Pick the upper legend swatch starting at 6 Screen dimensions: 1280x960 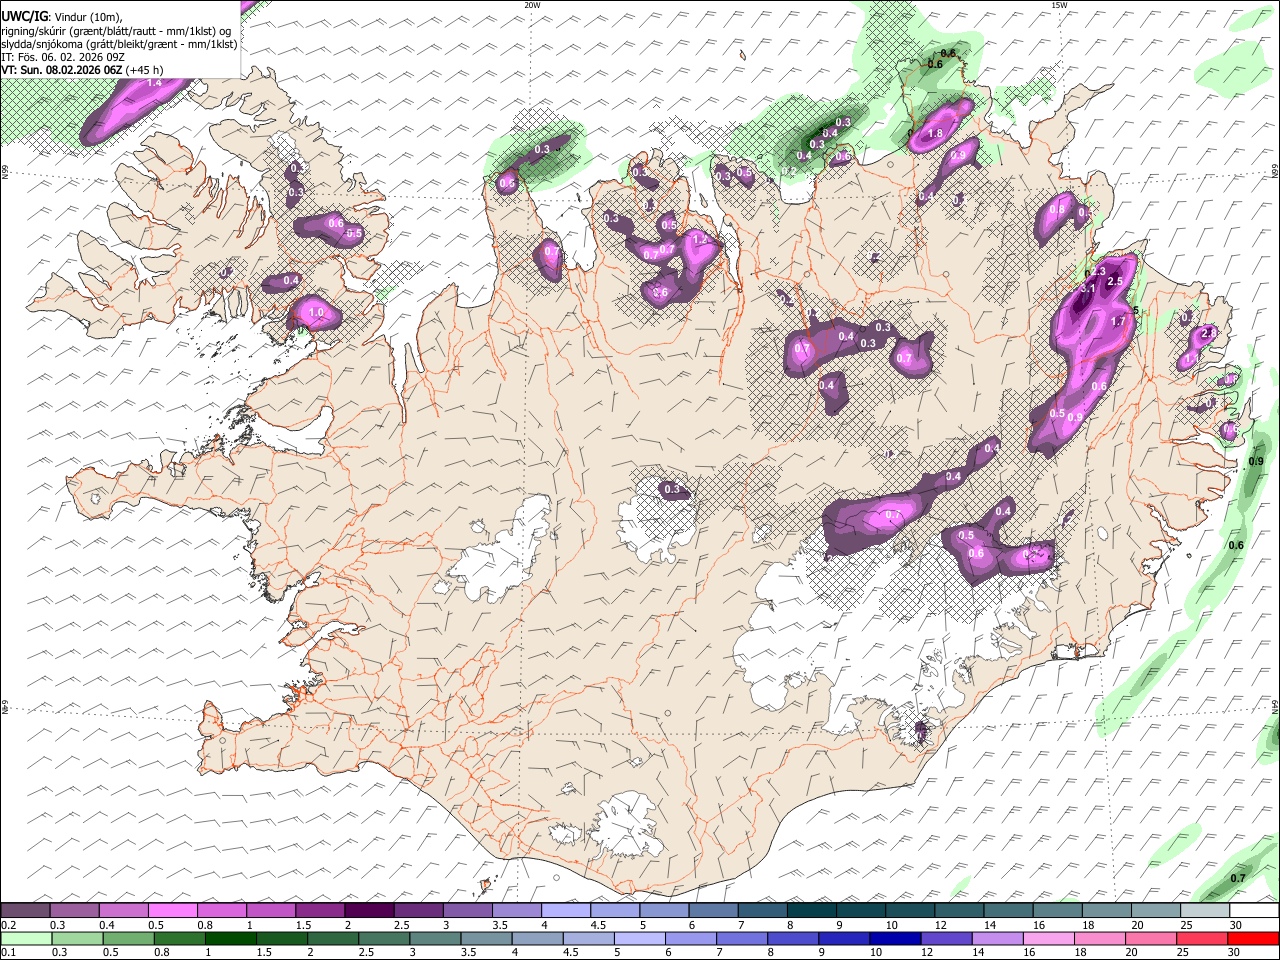tap(713, 910)
